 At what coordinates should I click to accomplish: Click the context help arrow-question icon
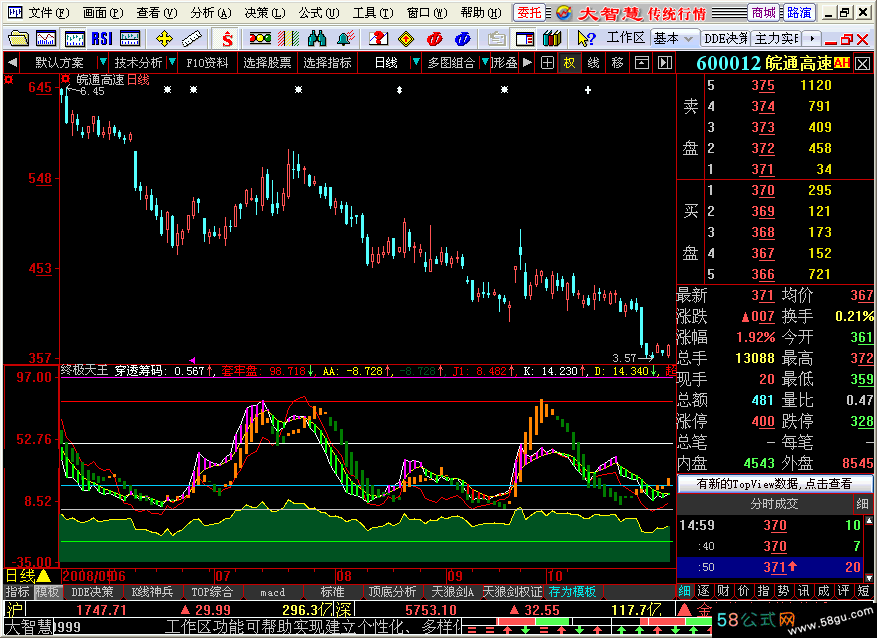coord(586,39)
